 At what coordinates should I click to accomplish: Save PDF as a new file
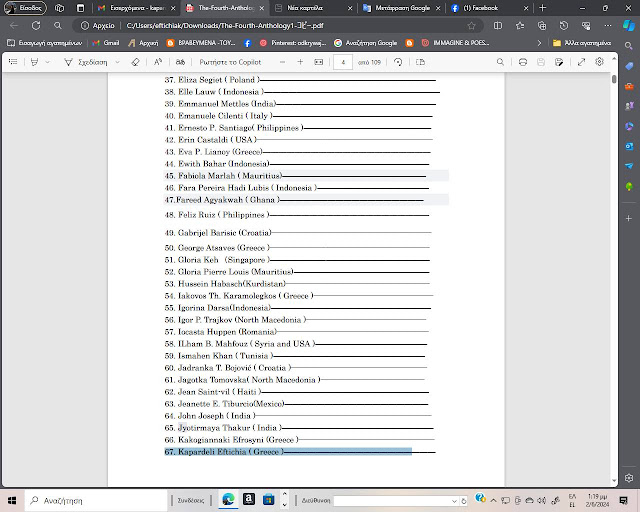pyautogui.click(x=559, y=62)
